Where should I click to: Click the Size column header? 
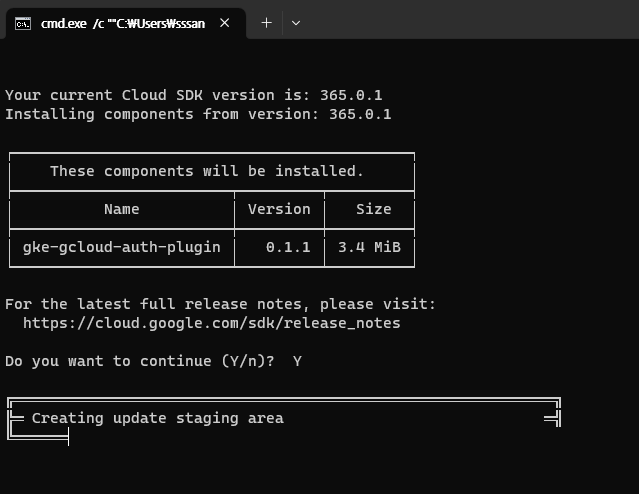click(373, 209)
